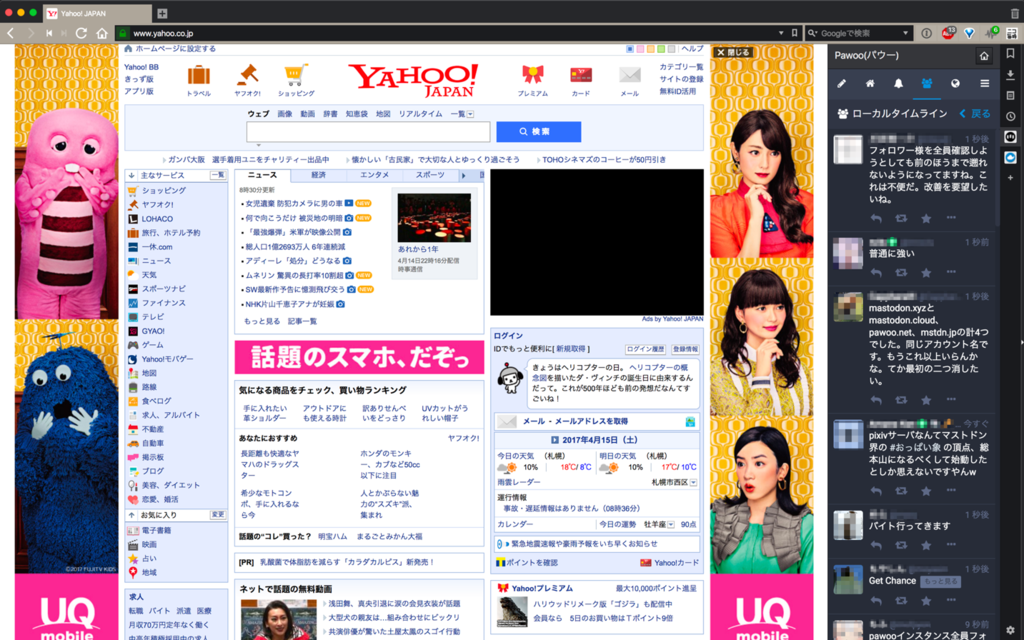Screen dimensions: 1024x640
Task: Open the Pawoo home timeline icon
Action: 870,84
